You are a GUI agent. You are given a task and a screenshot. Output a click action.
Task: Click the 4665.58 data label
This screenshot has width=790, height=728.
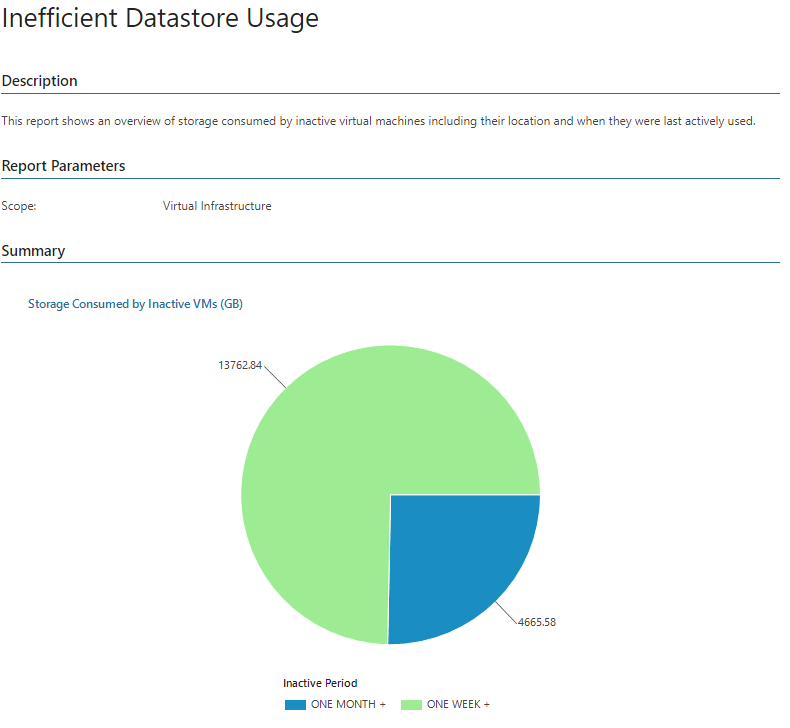[x=537, y=622]
